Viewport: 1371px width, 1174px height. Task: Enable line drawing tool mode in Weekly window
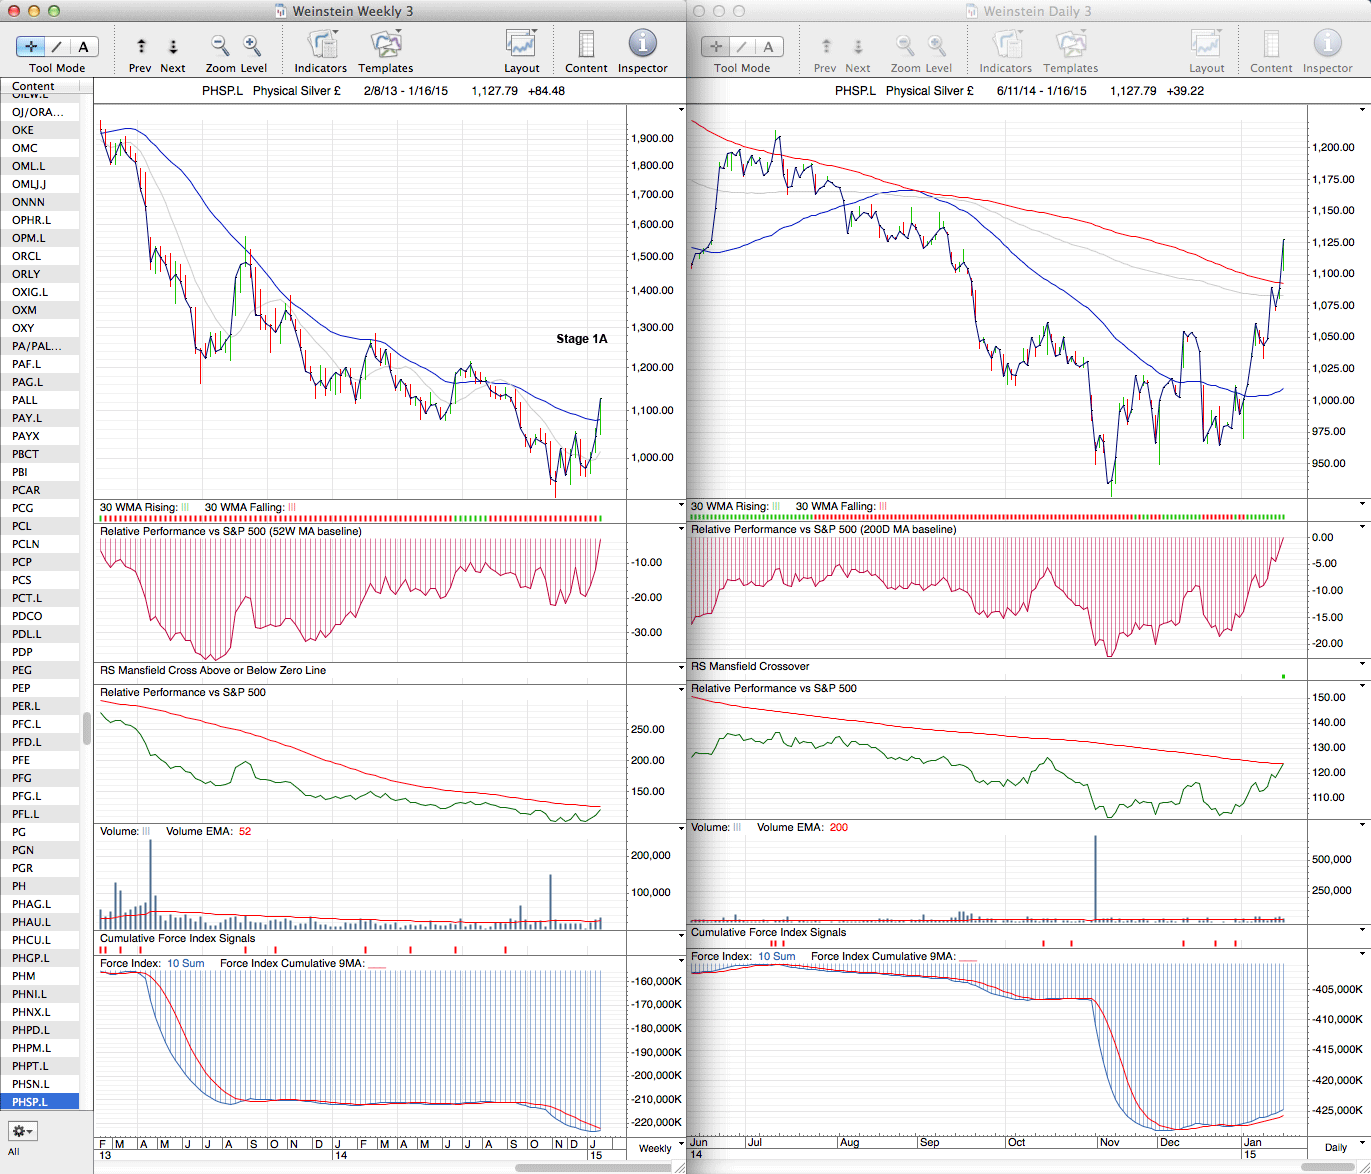(x=57, y=47)
